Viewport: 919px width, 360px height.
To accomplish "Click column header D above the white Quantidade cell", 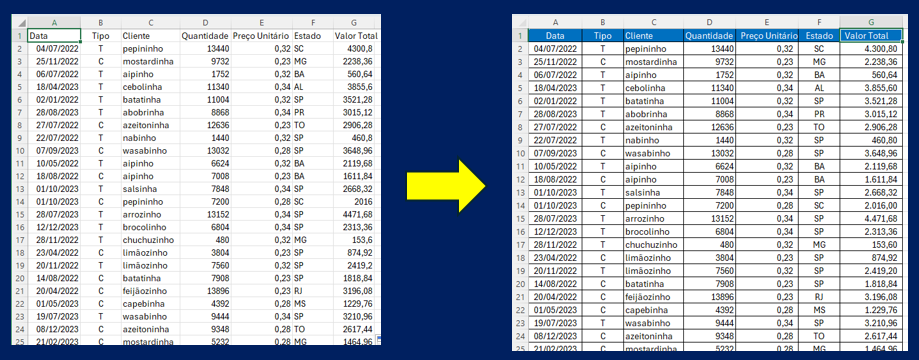I will (205, 23).
